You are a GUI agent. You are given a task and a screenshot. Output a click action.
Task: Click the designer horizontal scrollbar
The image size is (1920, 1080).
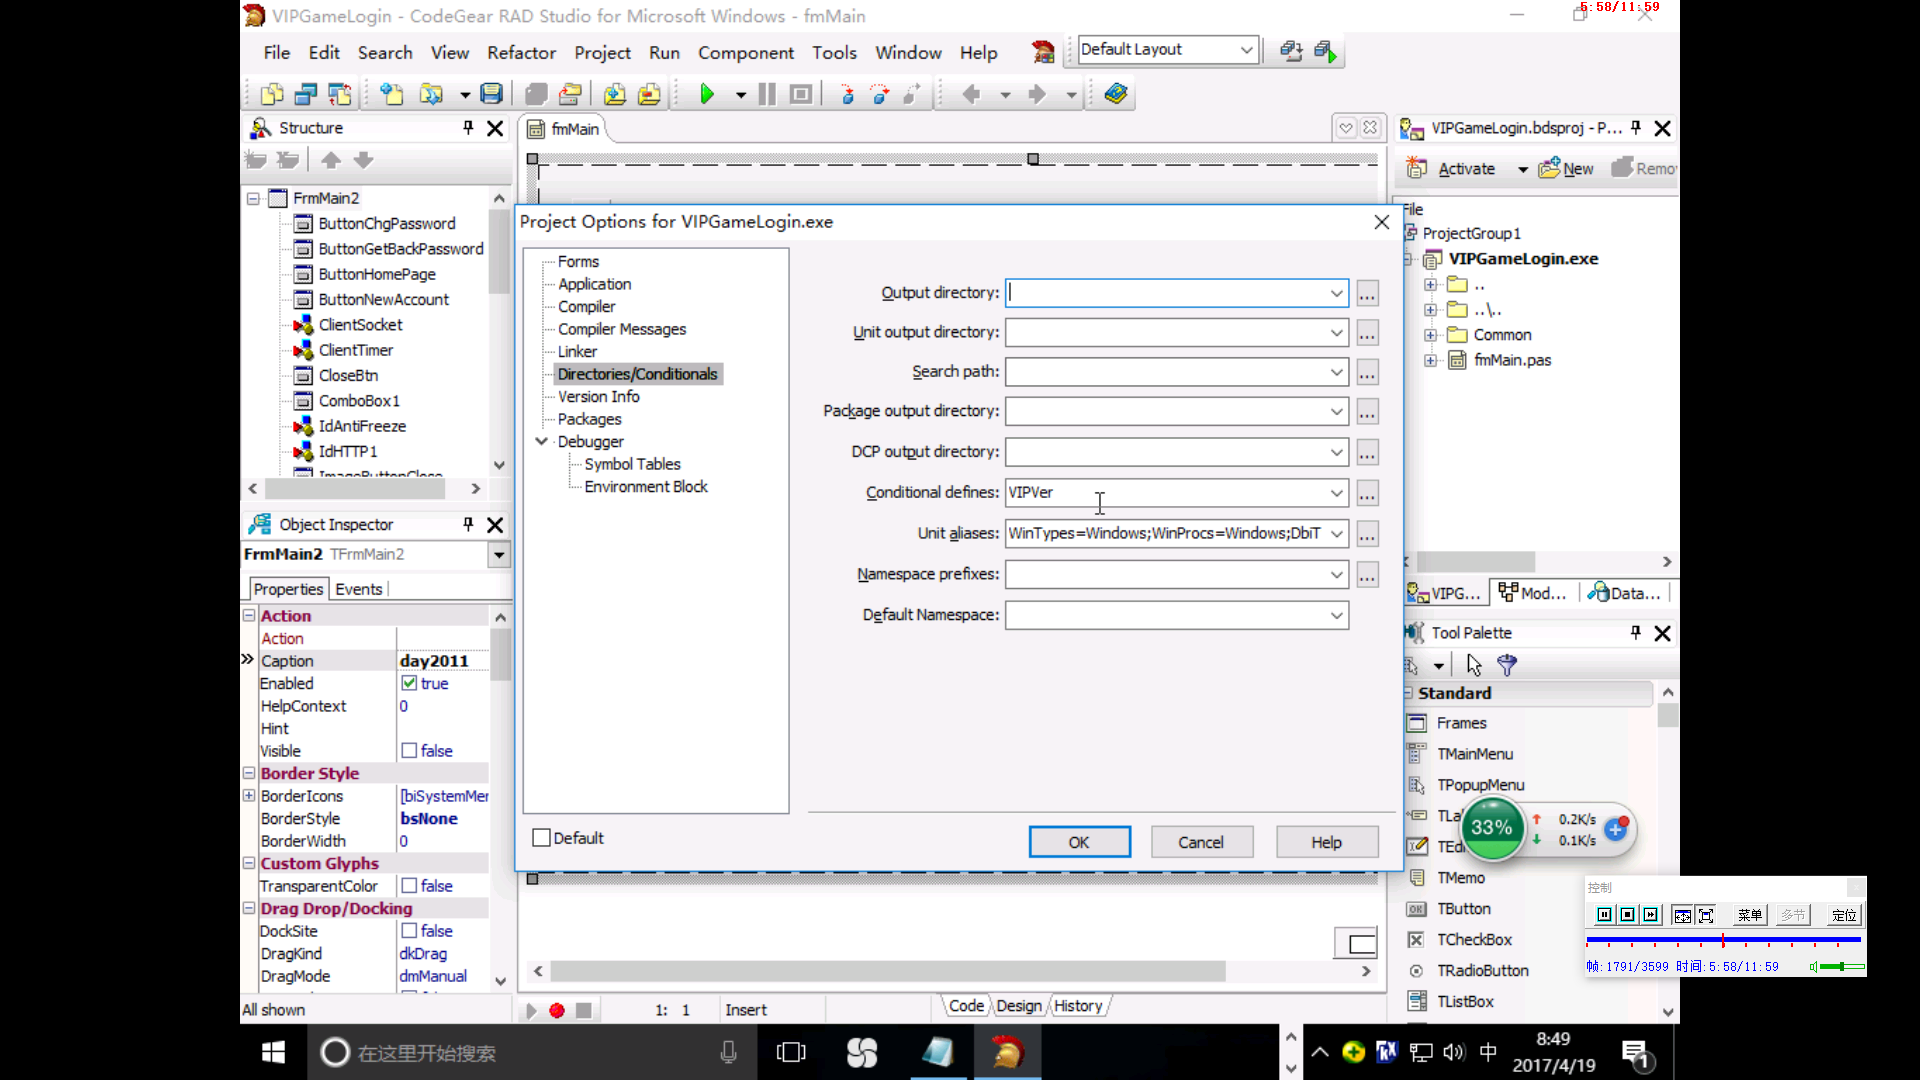coord(888,971)
